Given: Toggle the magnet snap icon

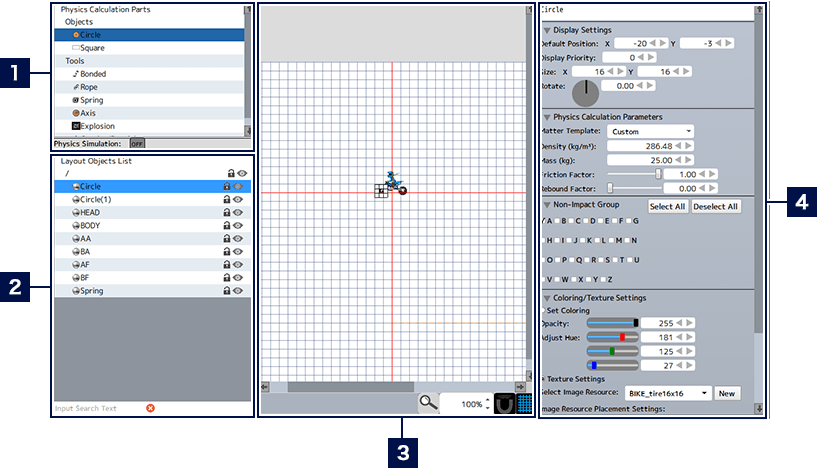Looking at the screenshot, I should pos(504,404).
